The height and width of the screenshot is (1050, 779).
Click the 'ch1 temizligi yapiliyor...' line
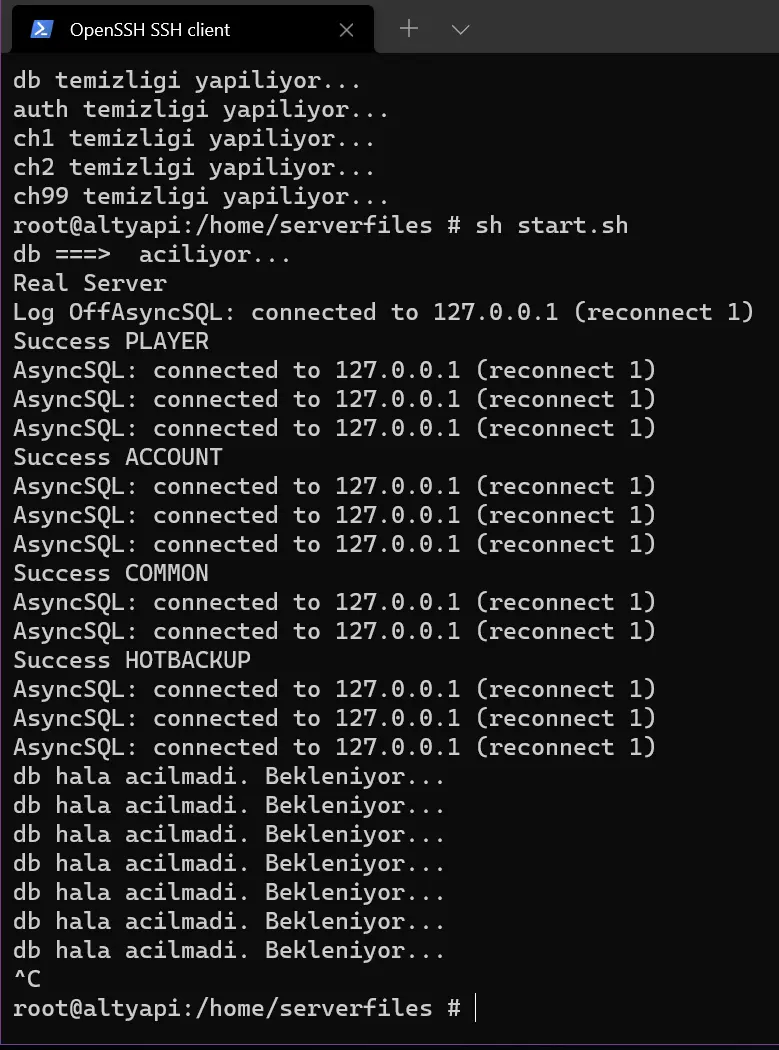(194, 139)
